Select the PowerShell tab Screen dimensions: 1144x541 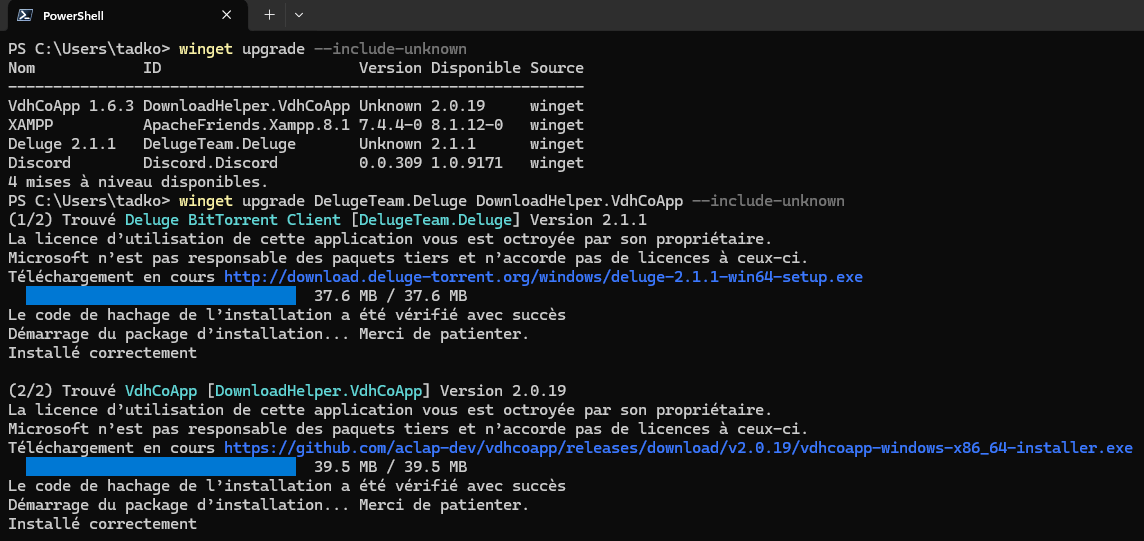126,15
